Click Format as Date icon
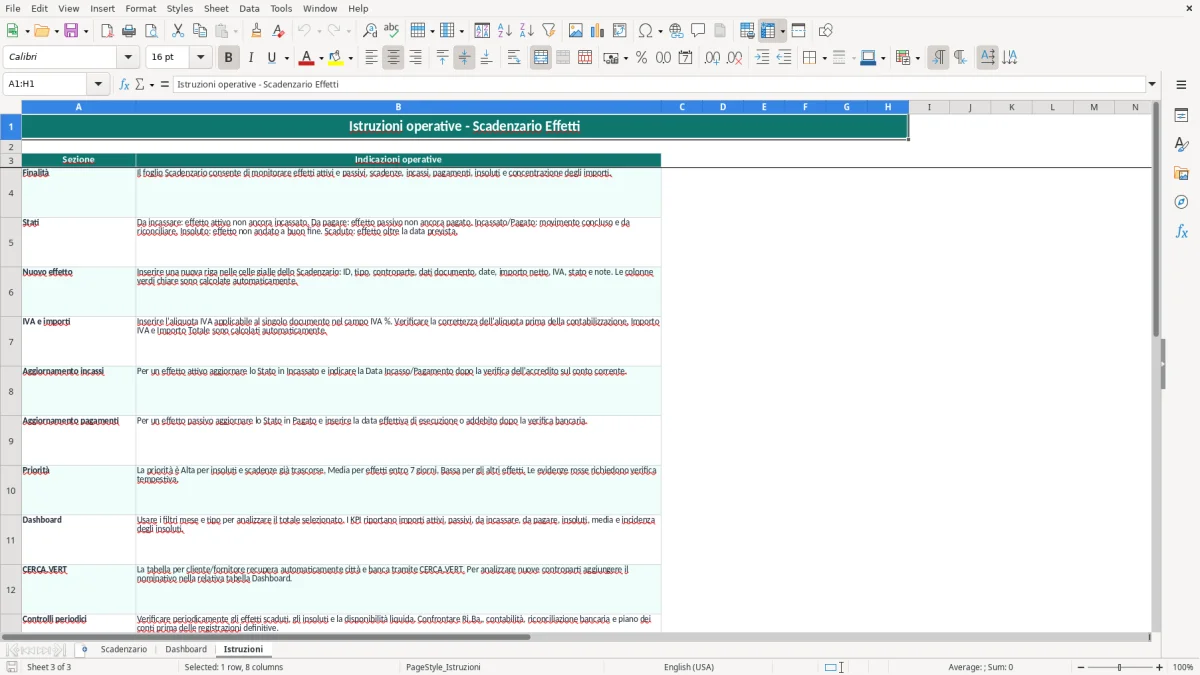Image resolution: width=1200 pixels, height=675 pixels. 685,58
